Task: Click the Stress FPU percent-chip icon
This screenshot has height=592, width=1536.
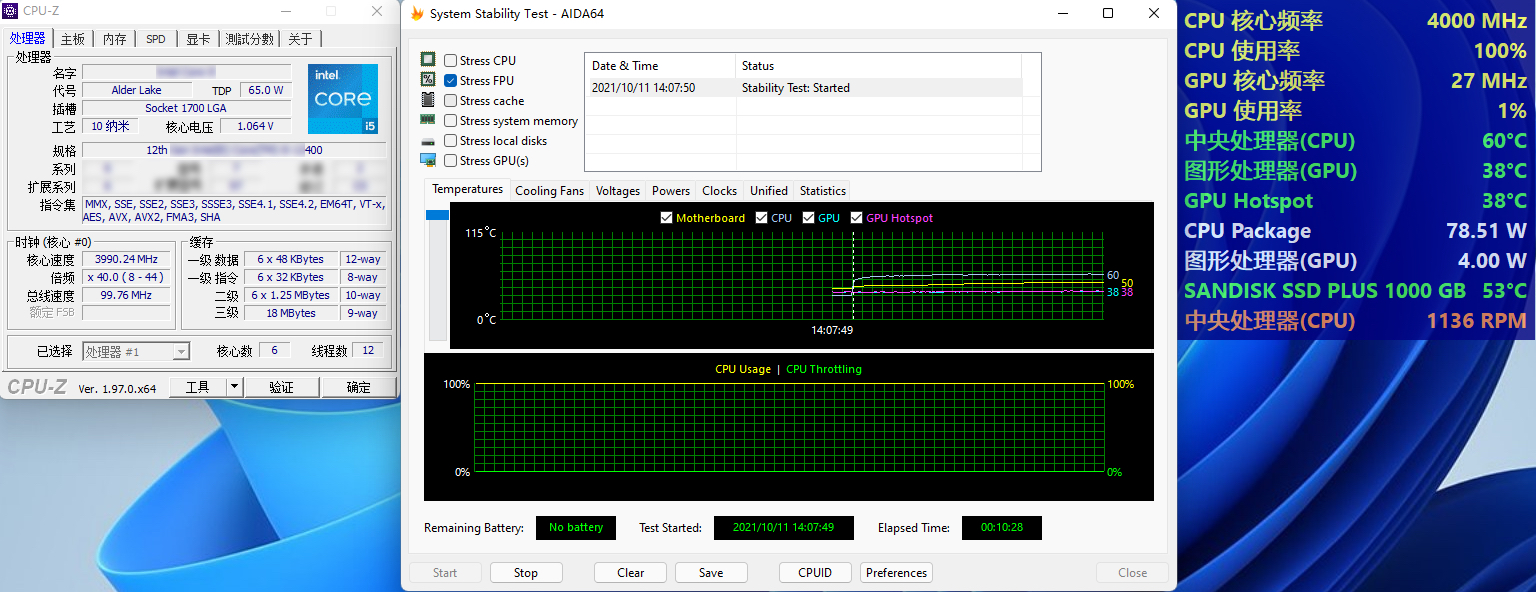Action: pos(429,80)
